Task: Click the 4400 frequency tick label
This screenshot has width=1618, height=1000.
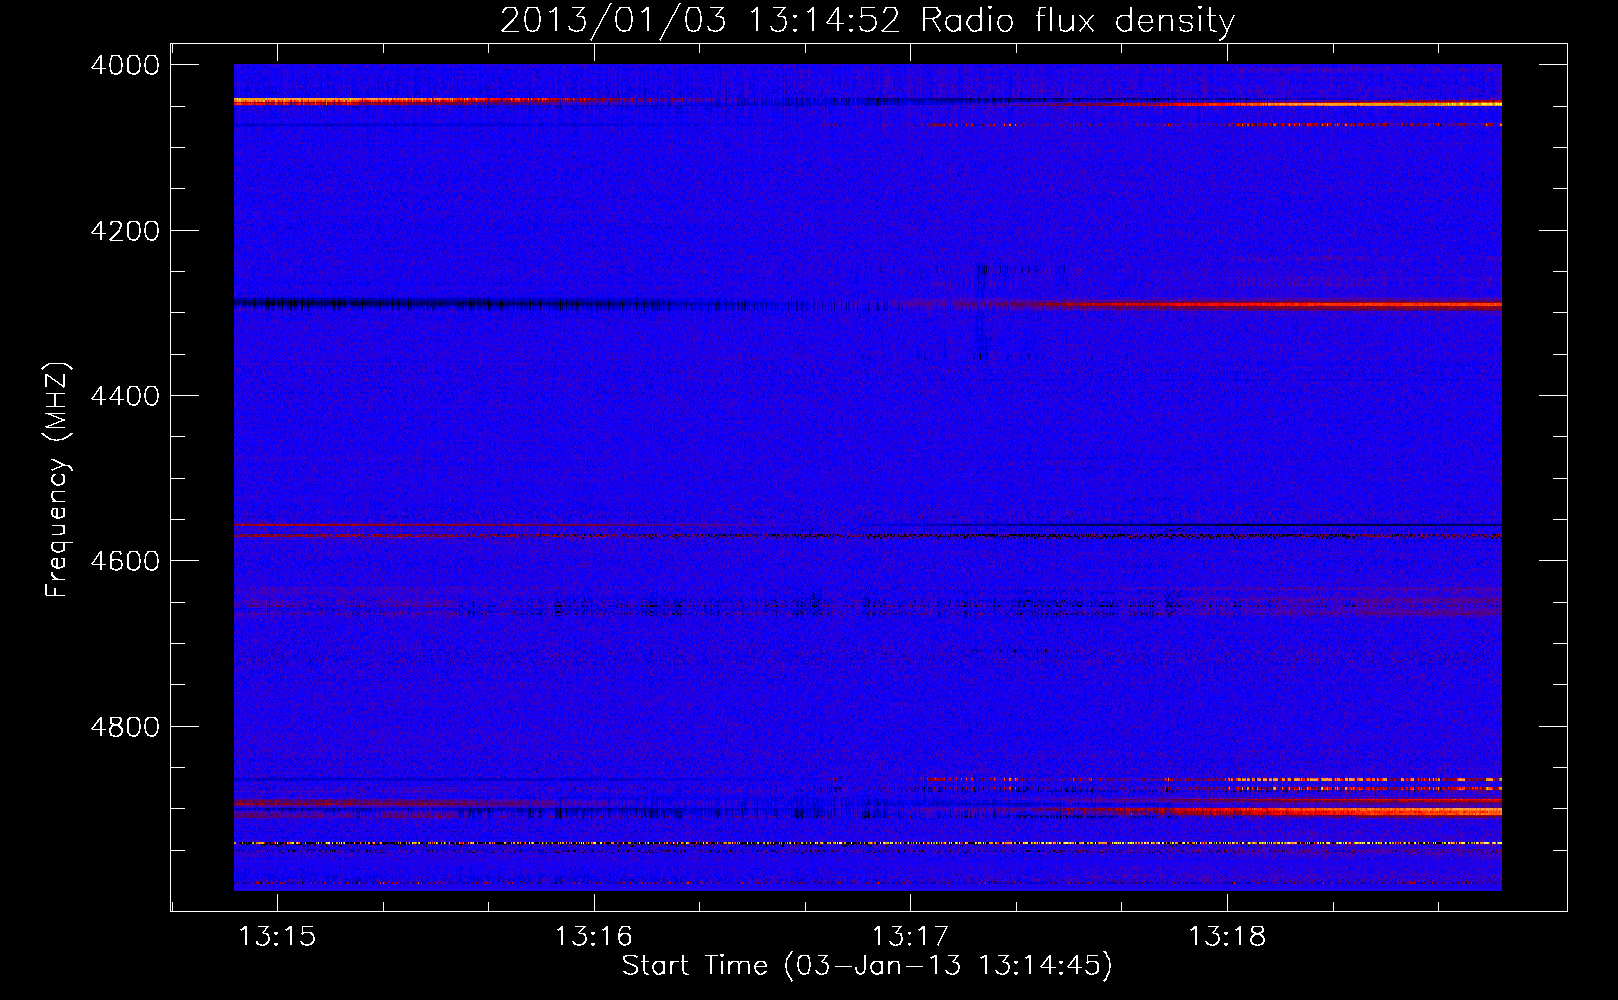Action: [125, 396]
